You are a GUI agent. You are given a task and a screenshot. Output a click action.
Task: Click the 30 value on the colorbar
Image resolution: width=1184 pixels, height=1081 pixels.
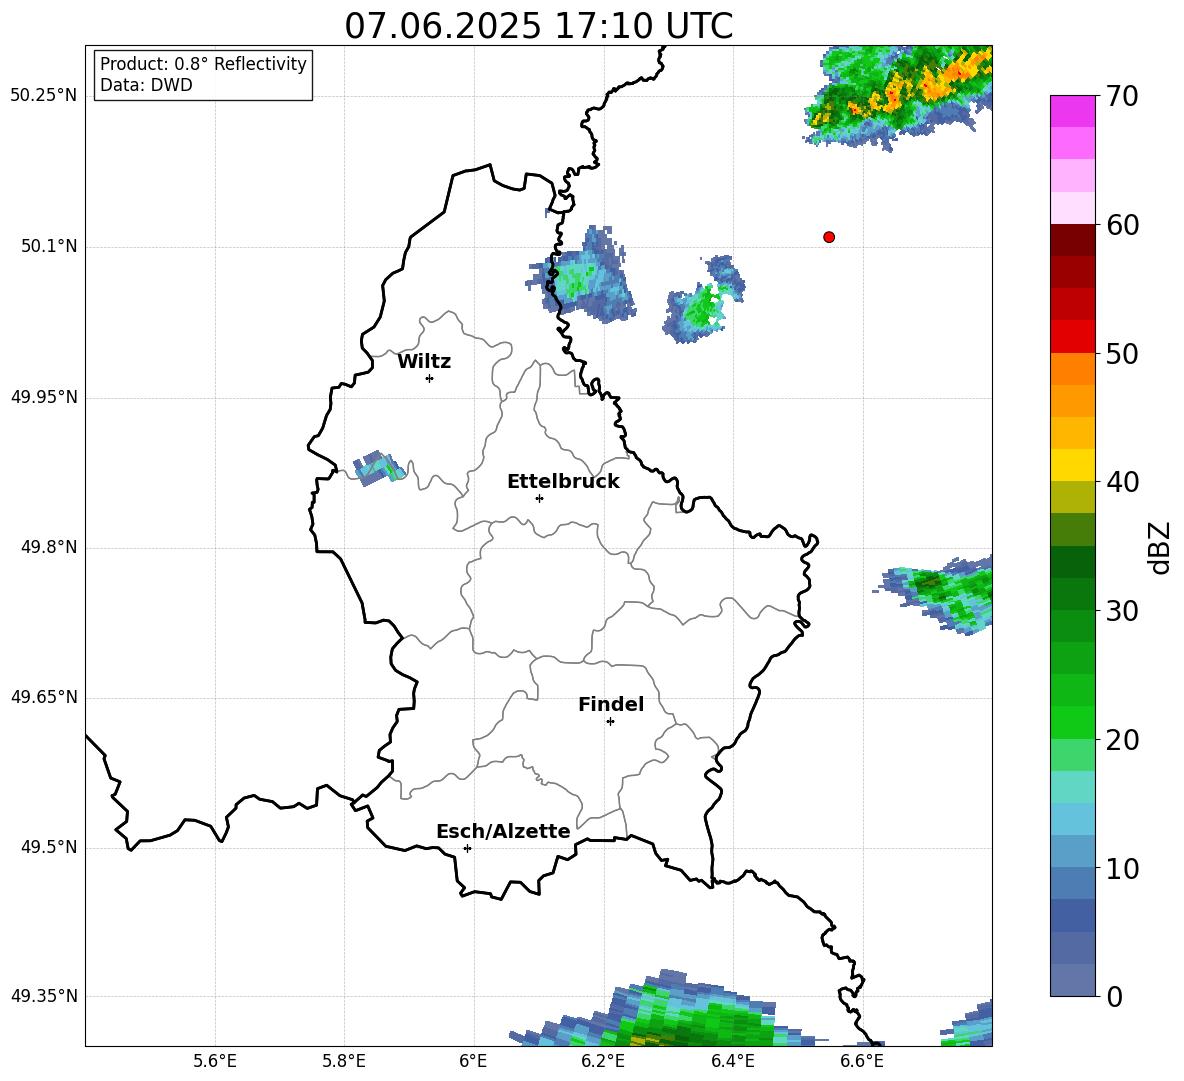(1122, 611)
